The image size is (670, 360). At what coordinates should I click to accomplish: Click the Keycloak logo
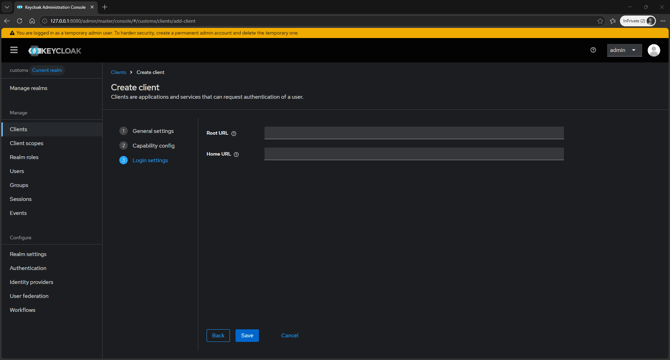55,51
